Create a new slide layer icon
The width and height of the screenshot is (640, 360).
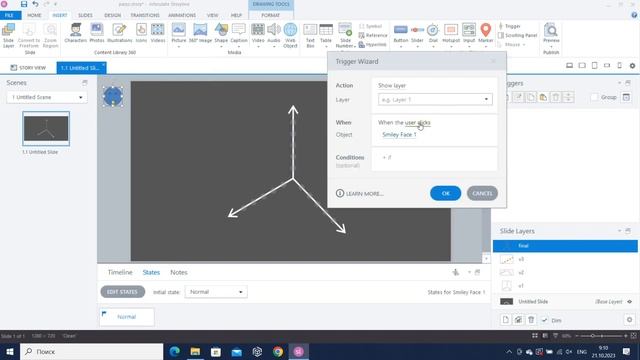[506, 320]
